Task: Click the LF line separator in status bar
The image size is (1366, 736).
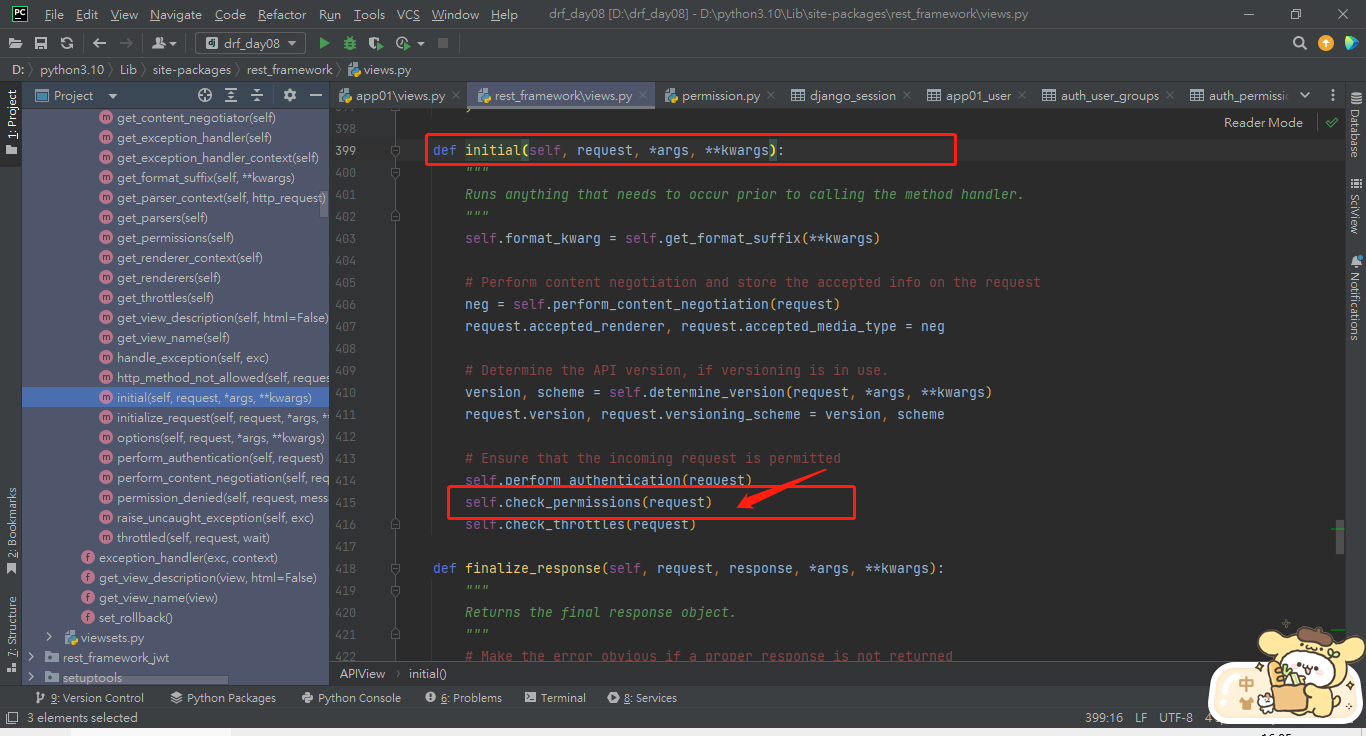Action: (x=1141, y=717)
